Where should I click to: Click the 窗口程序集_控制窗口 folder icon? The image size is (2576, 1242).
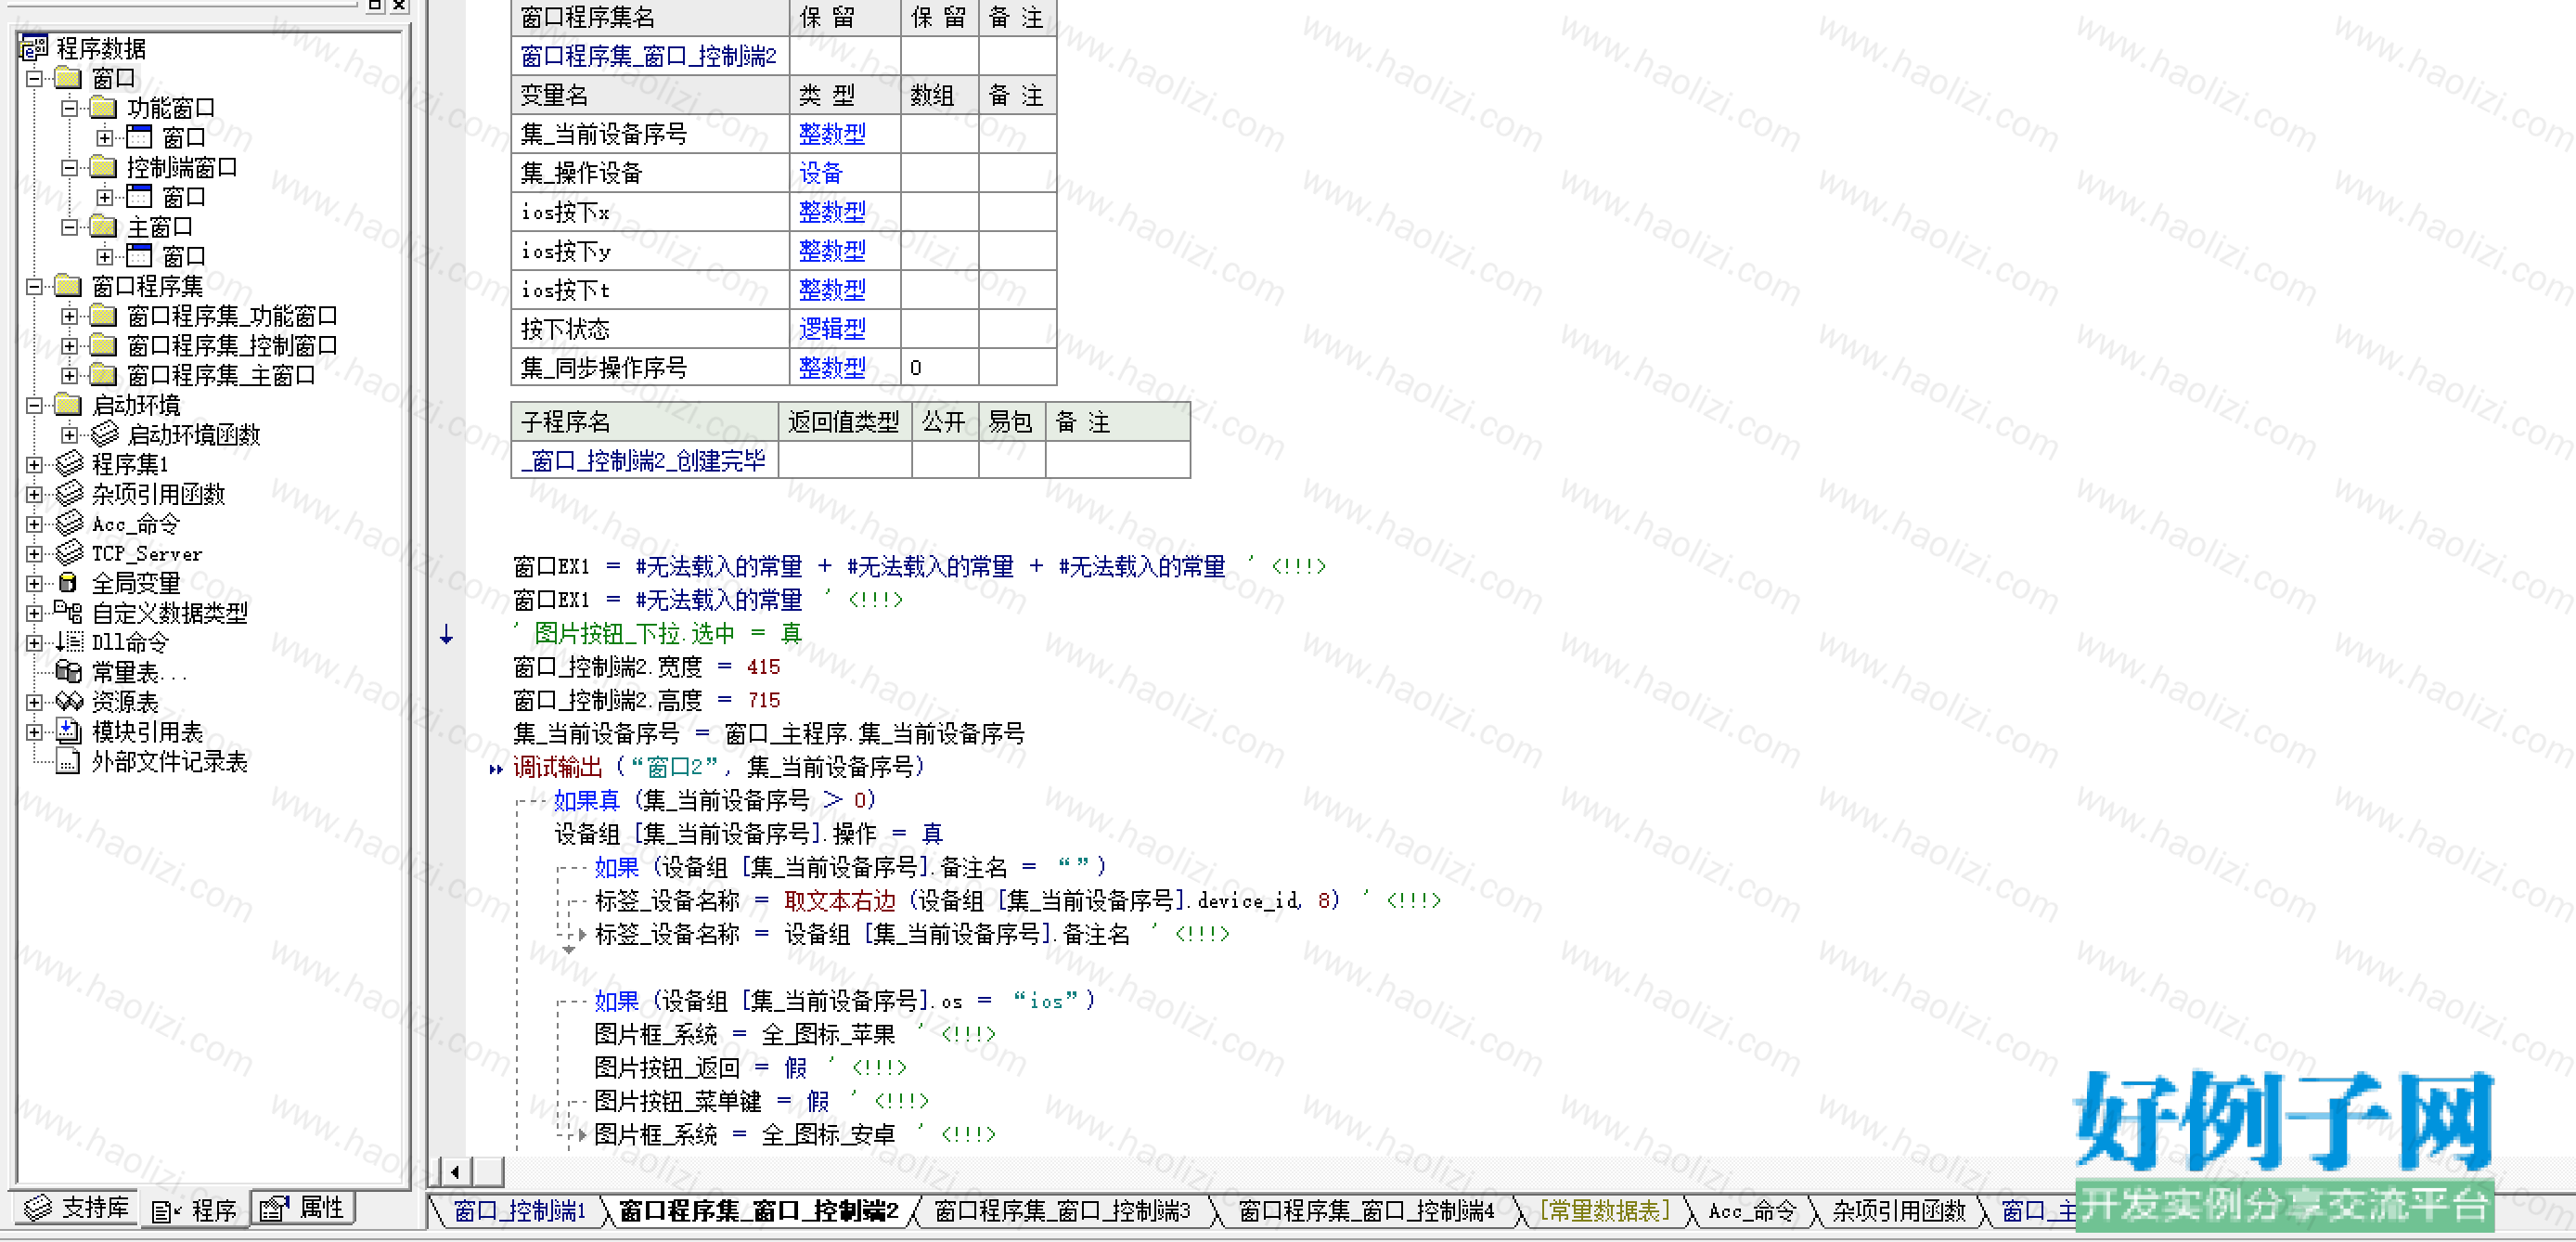104,345
